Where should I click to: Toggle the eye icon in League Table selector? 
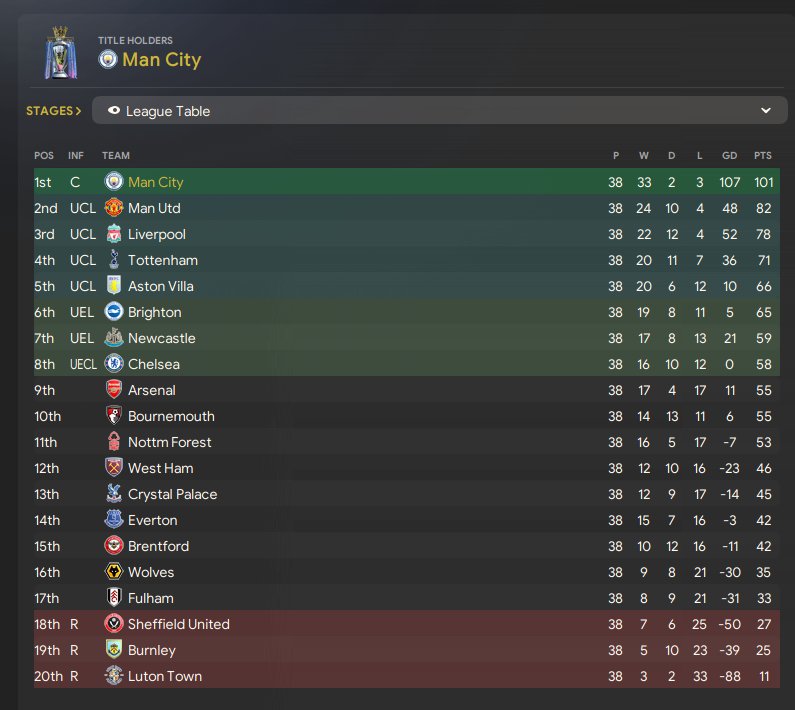click(114, 111)
